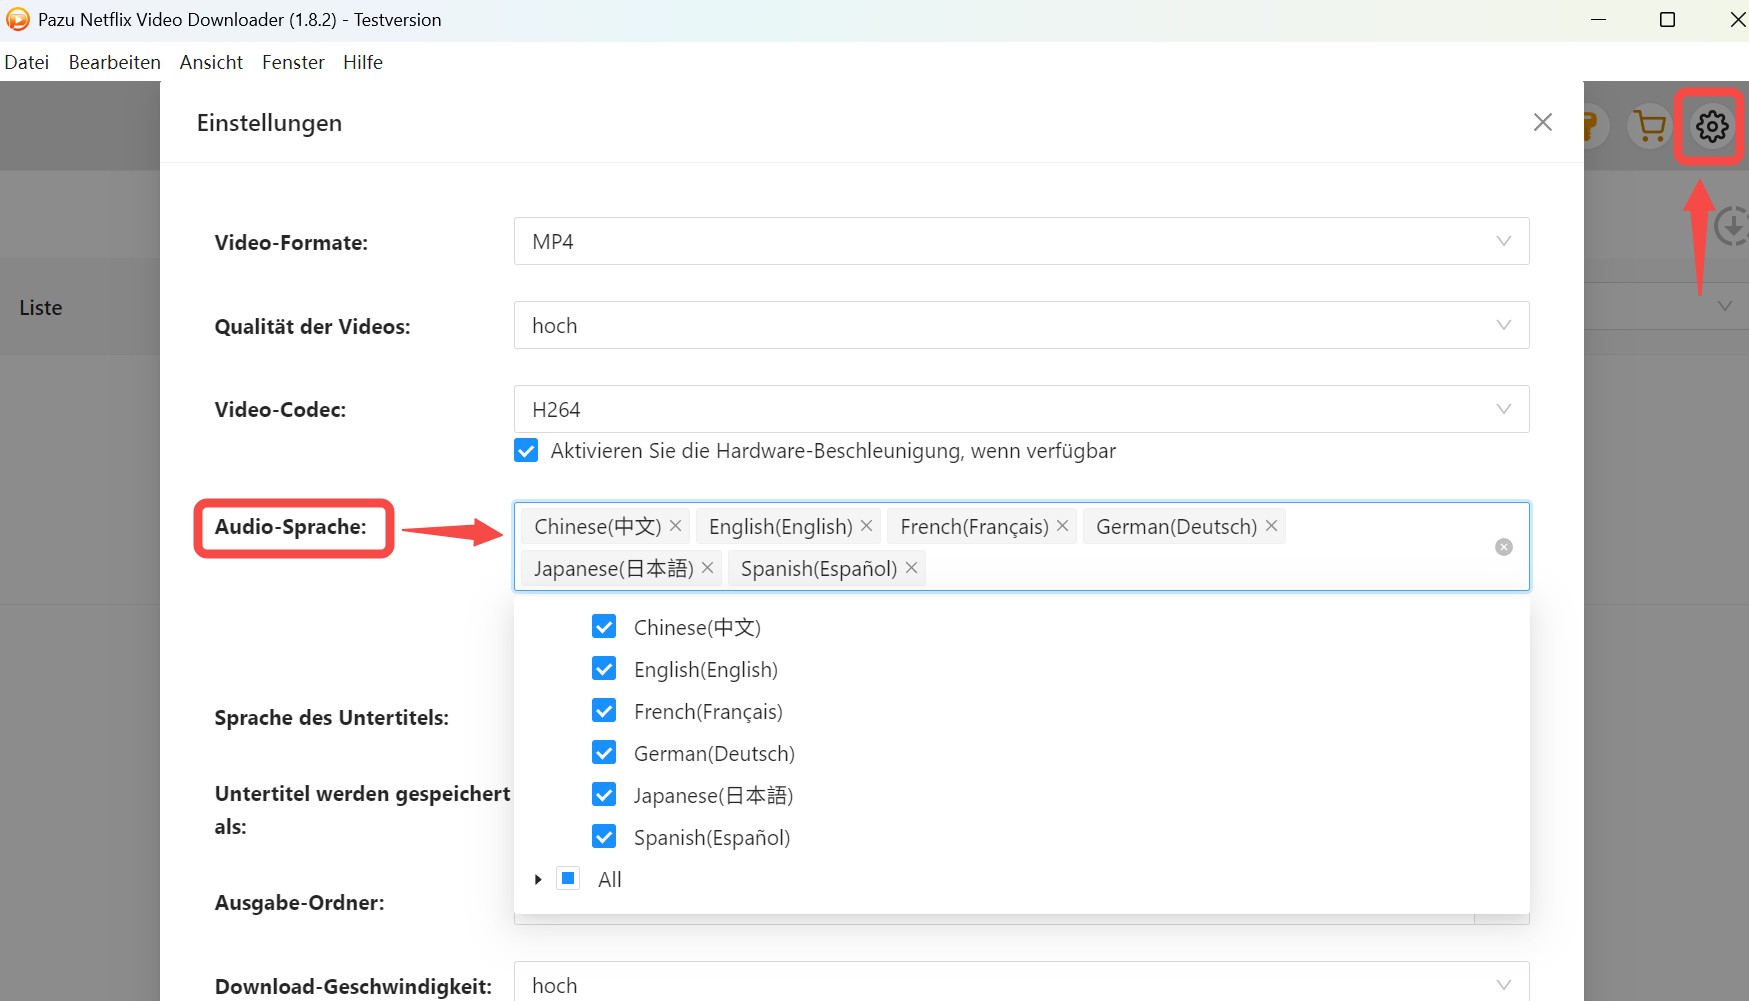
Task: Clear all selected audio languages
Action: 1503,547
